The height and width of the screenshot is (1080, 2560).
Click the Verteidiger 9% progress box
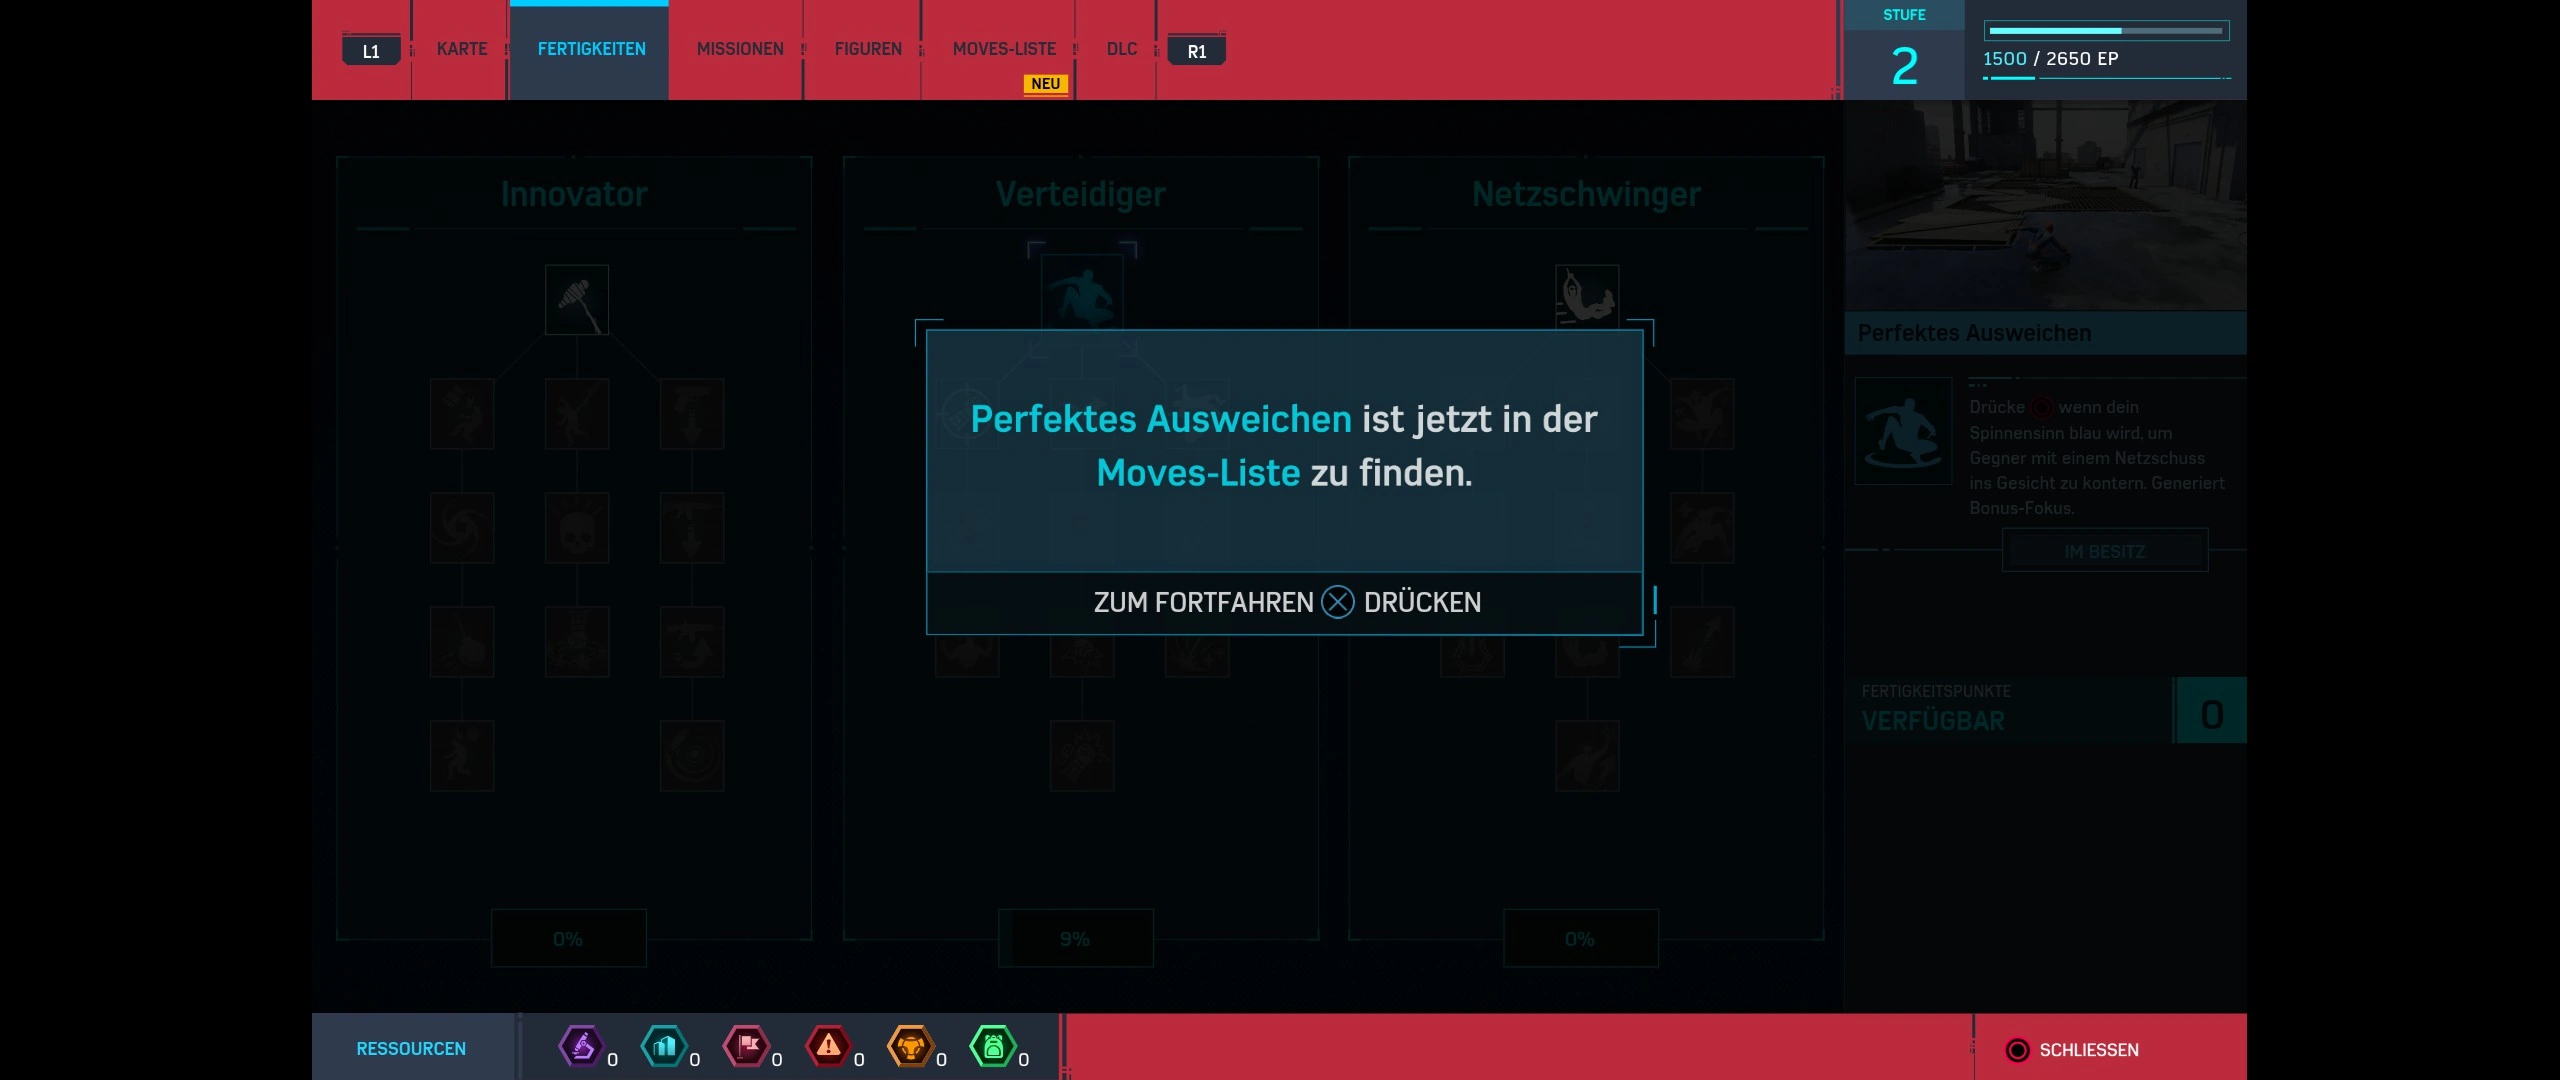[1075, 939]
